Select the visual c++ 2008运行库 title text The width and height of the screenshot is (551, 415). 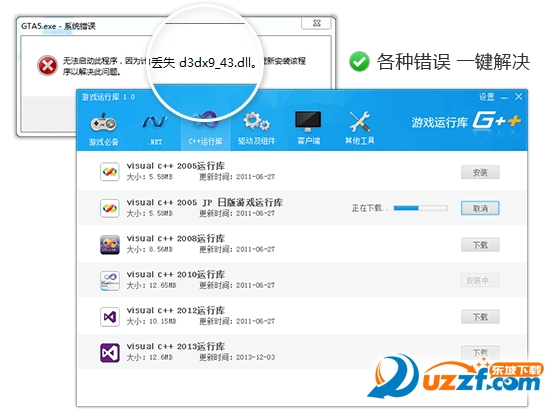[x=175, y=238]
